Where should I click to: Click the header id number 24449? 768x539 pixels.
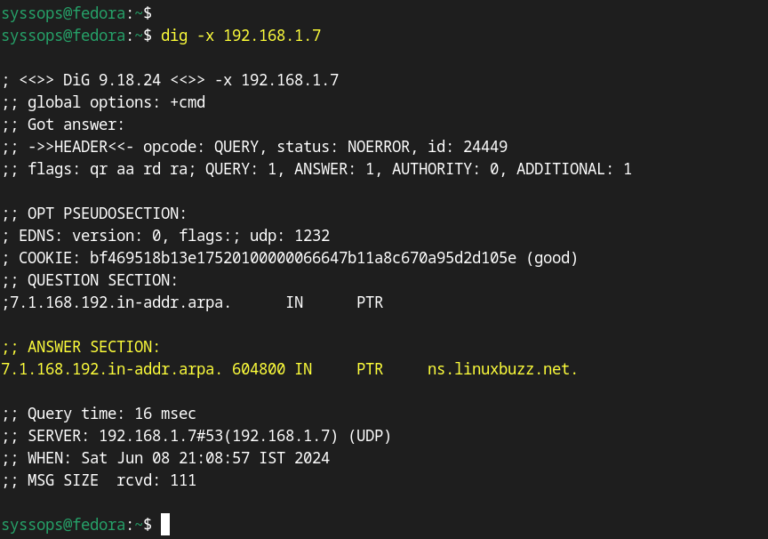click(485, 147)
